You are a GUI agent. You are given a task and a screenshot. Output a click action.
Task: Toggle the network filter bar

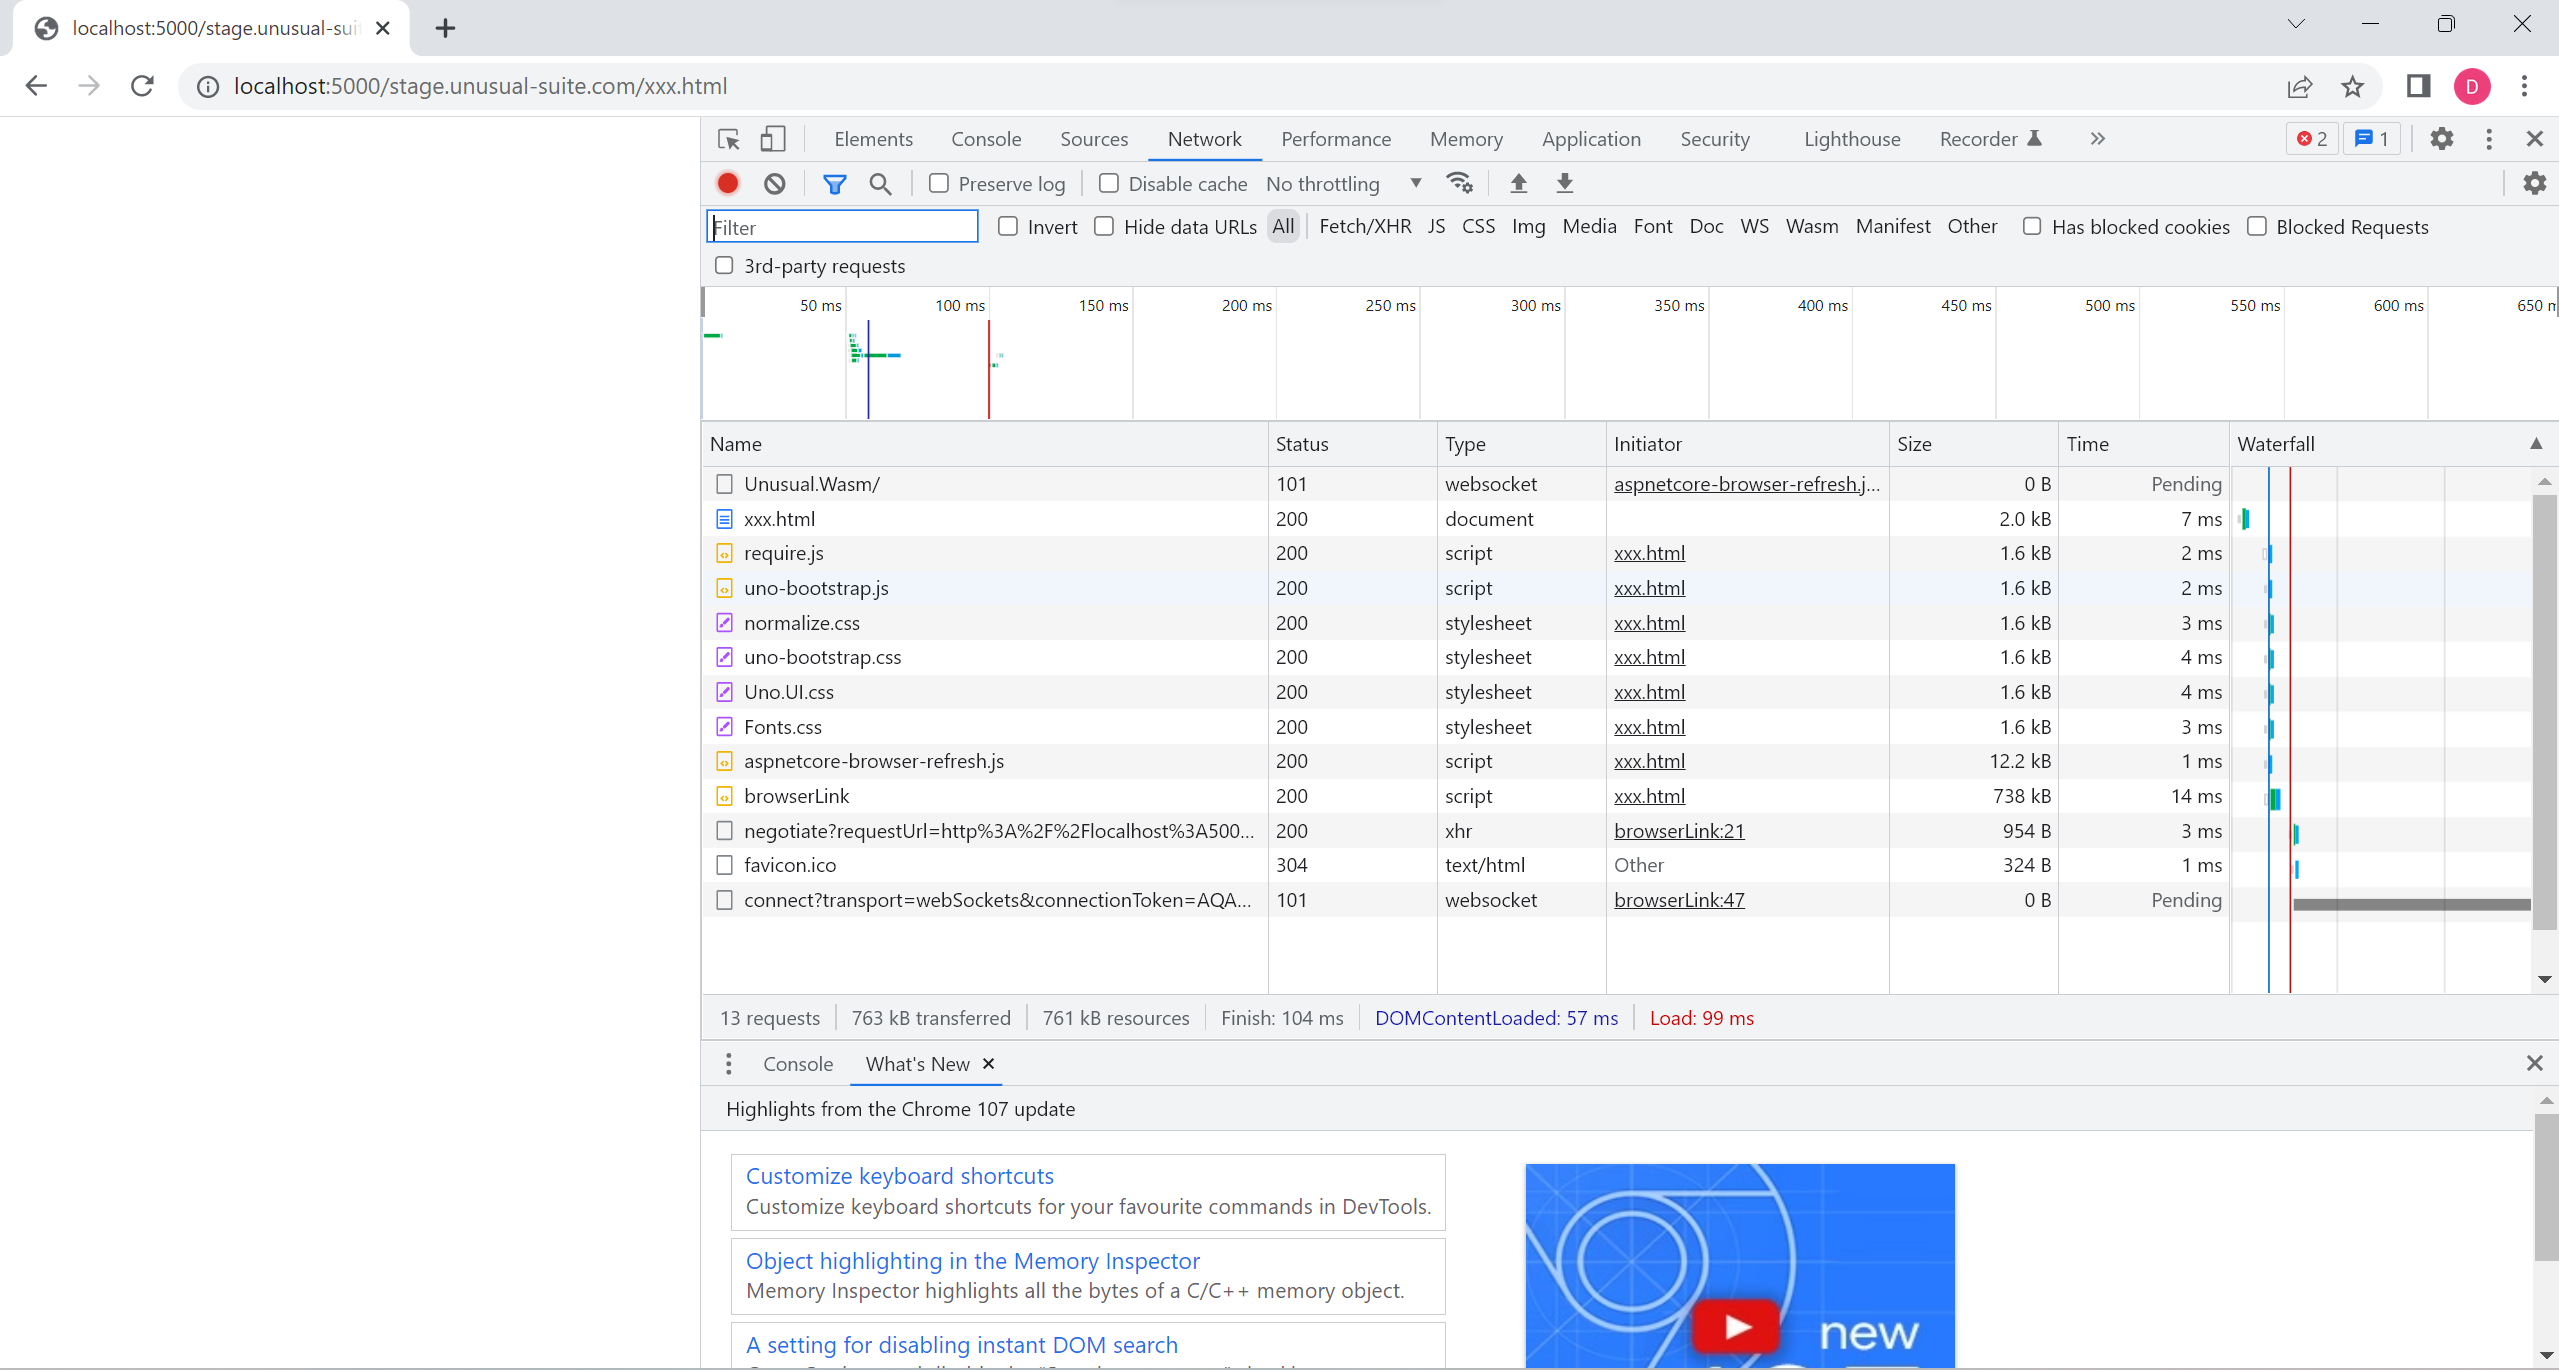coord(835,183)
